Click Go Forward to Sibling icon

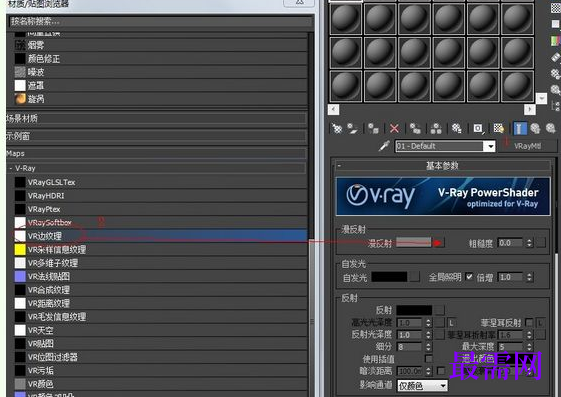[551, 128]
